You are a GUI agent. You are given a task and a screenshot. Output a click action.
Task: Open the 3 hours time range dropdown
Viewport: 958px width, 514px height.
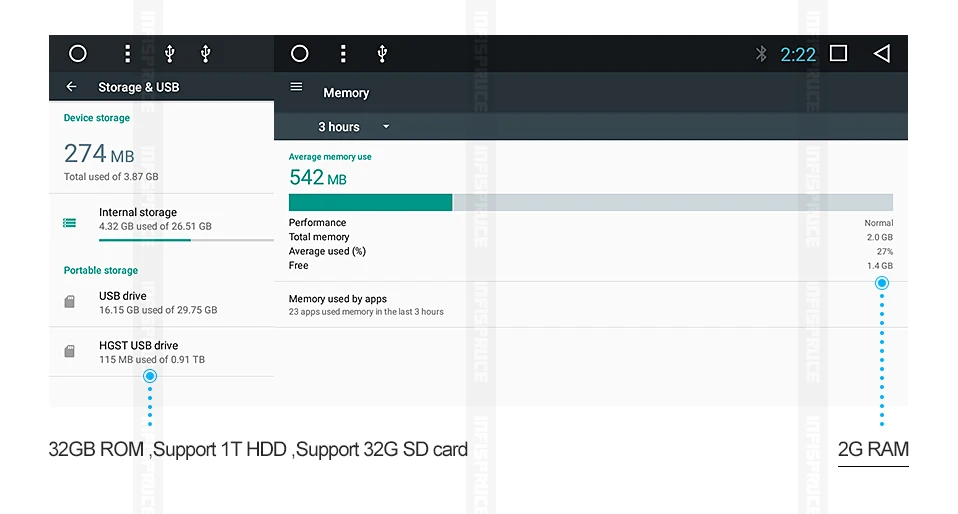pos(353,127)
